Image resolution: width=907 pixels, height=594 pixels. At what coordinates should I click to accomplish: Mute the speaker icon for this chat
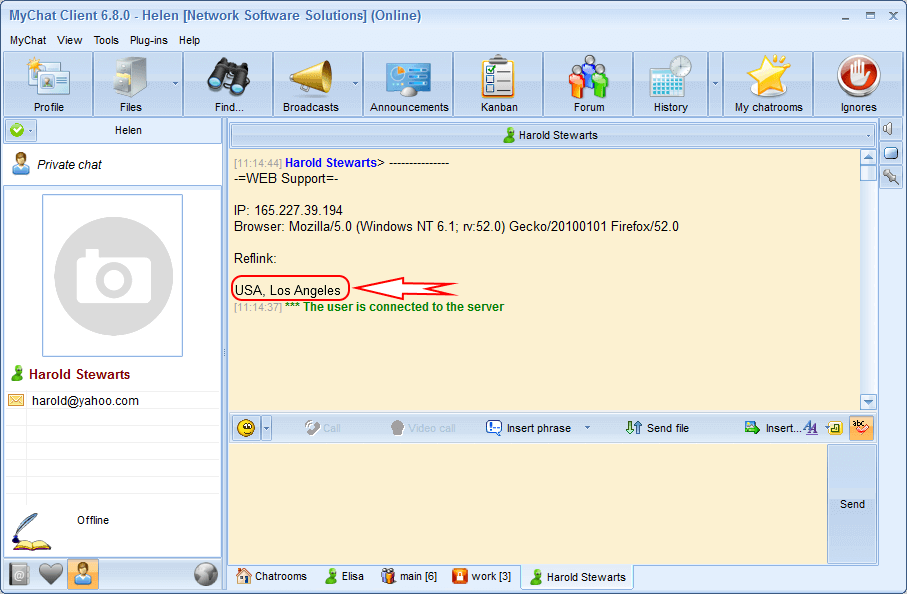tap(891, 128)
